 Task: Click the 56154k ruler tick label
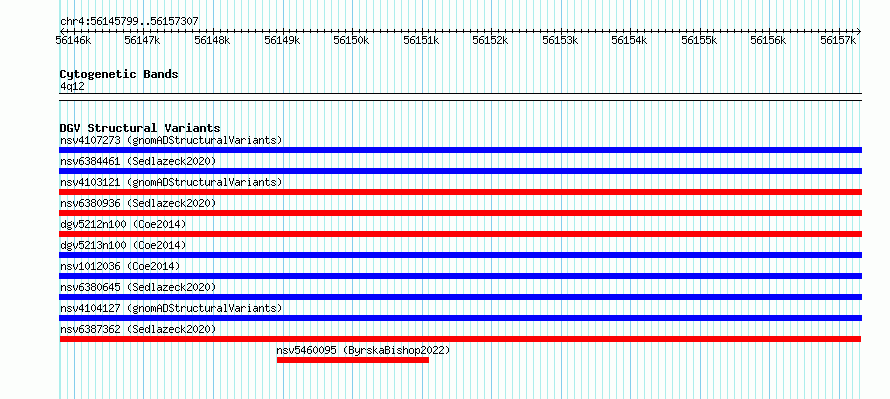(x=629, y=40)
